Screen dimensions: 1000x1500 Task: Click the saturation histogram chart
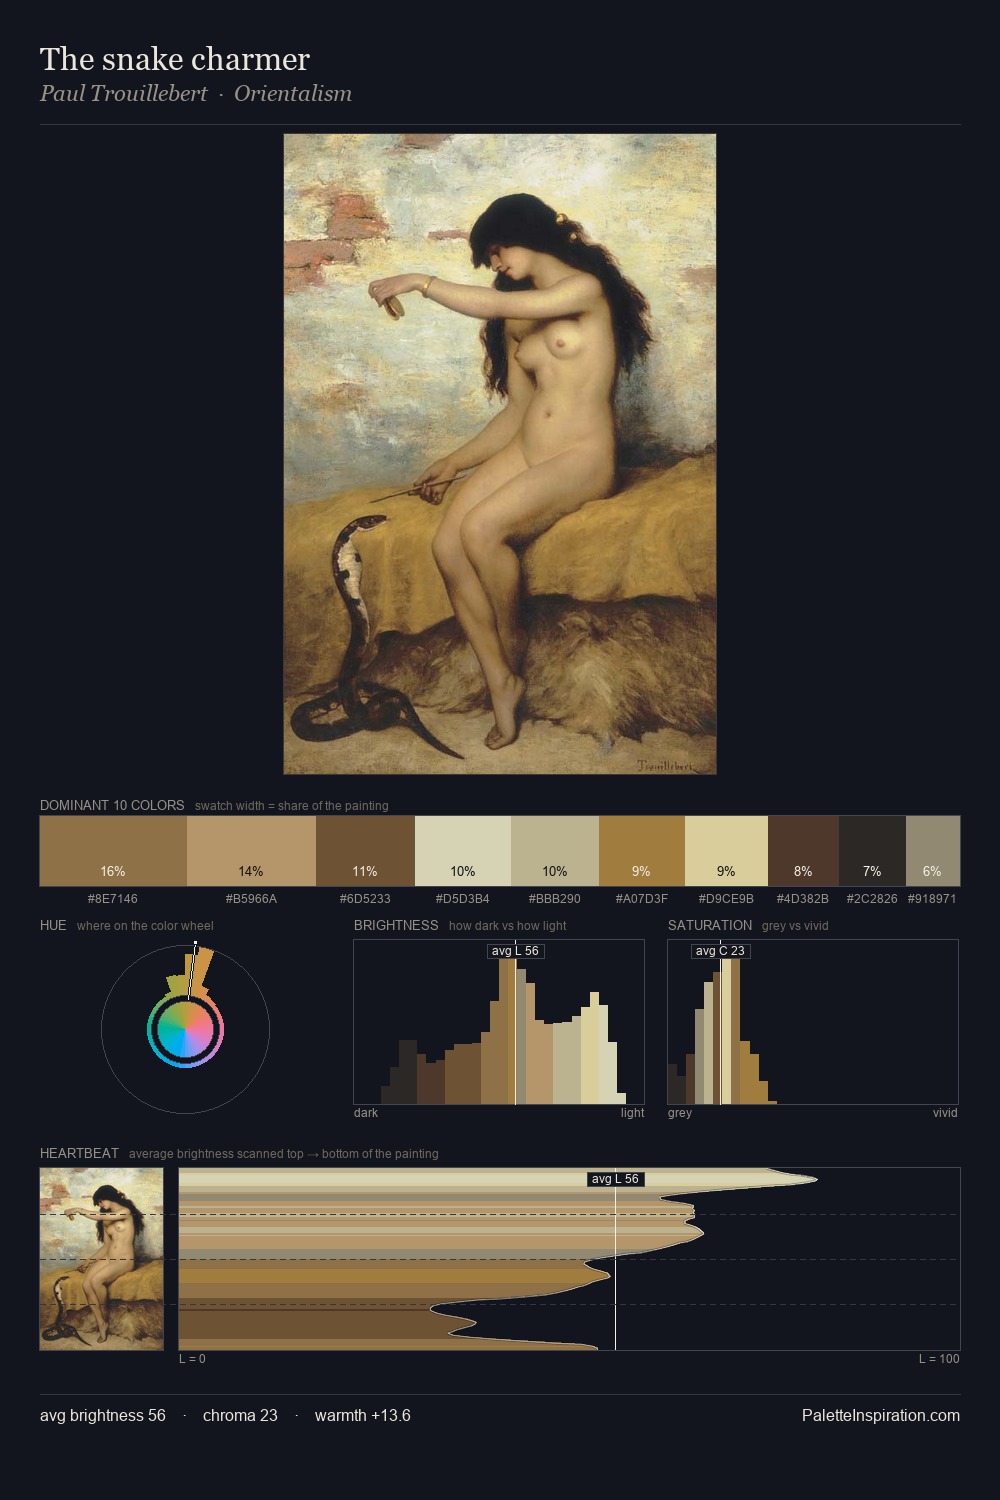click(x=813, y=1022)
